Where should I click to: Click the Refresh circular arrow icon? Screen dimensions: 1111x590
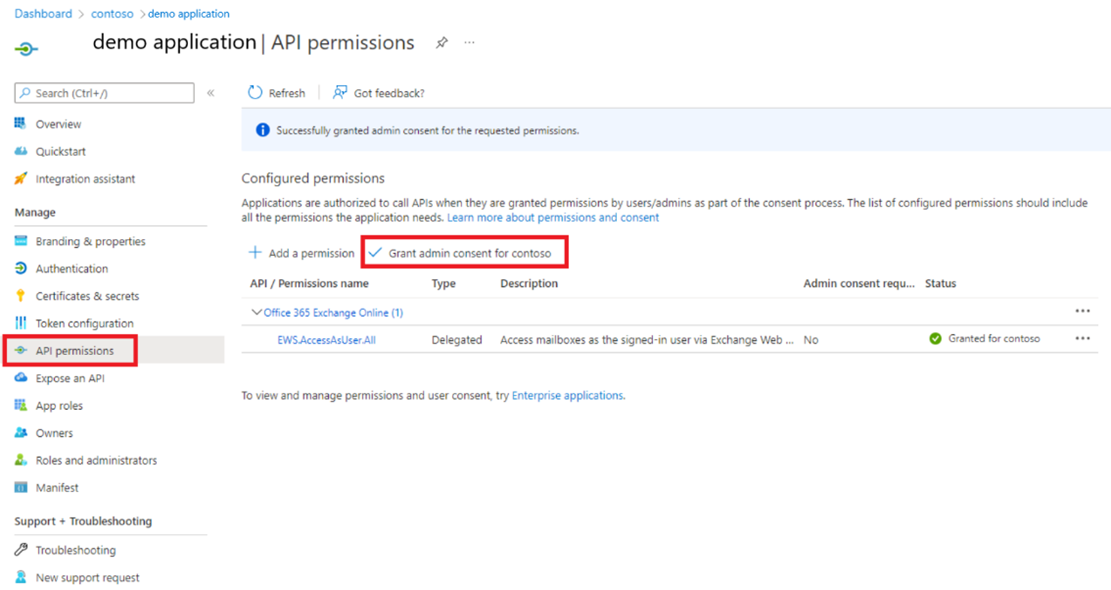(255, 93)
